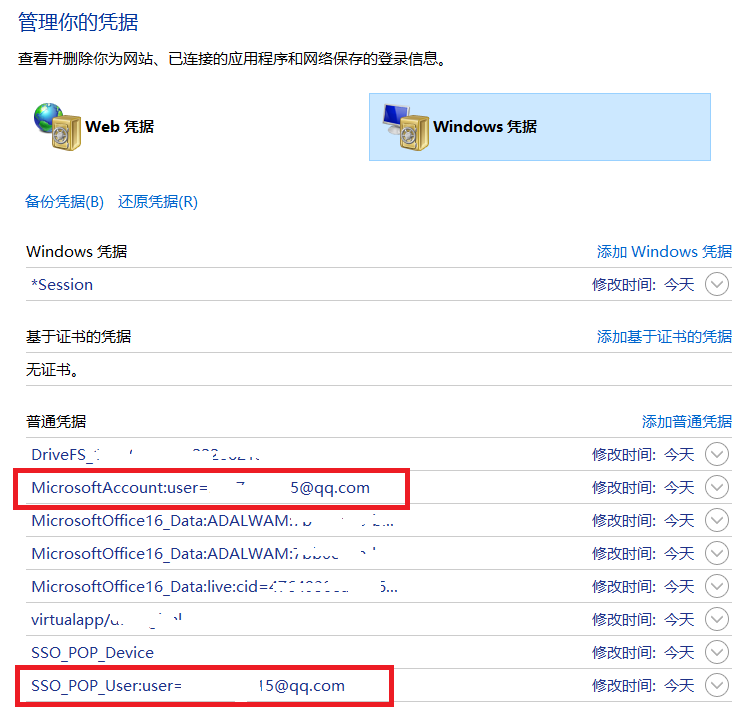Click the 普通凭据 section header

(56, 421)
